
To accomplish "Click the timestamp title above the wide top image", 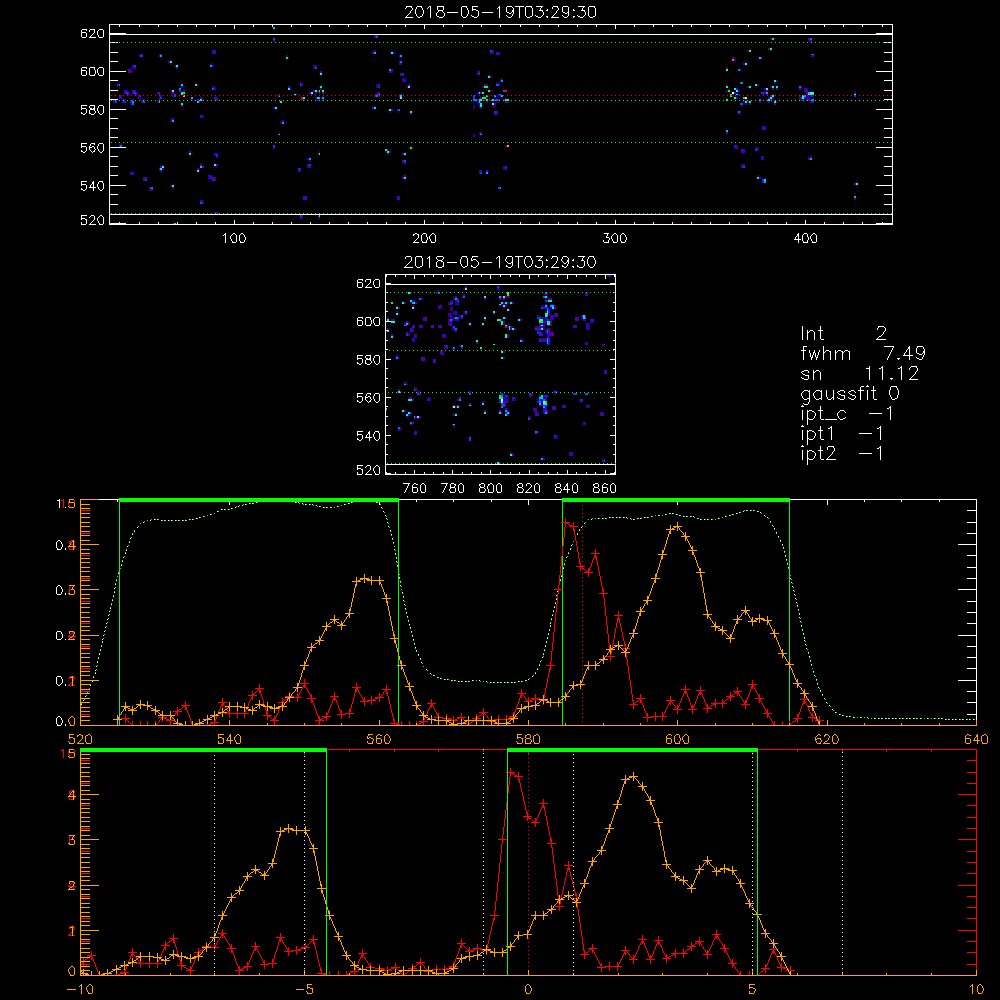I will [501, 12].
